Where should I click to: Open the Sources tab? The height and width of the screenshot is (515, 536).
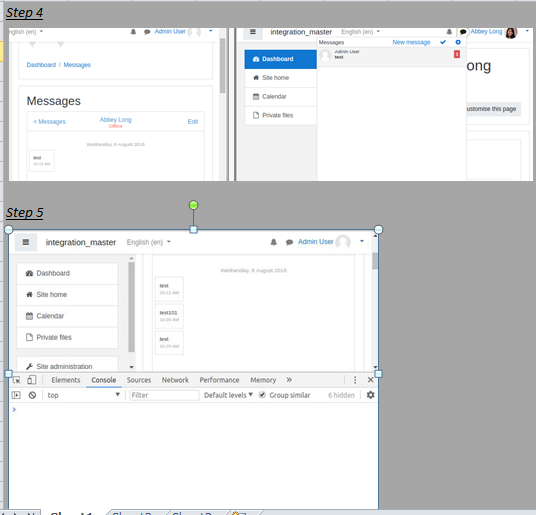(x=139, y=380)
